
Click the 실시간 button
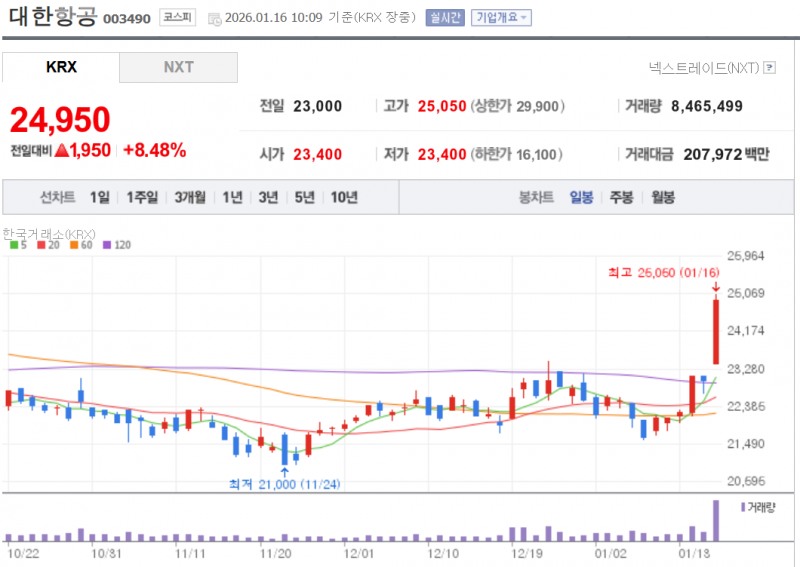[x=445, y=18]
